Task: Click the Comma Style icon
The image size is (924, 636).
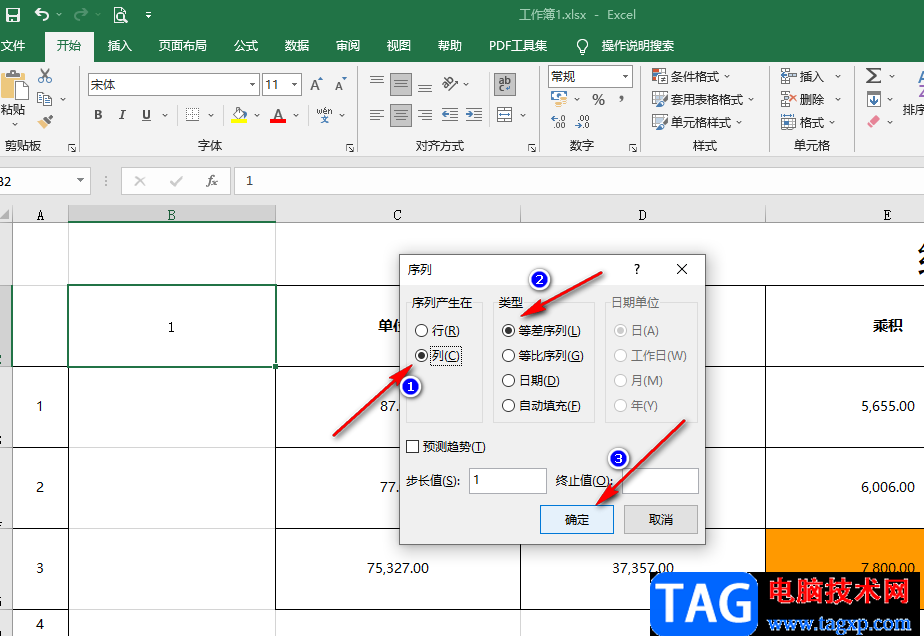Action: click(x=621, y=100)
